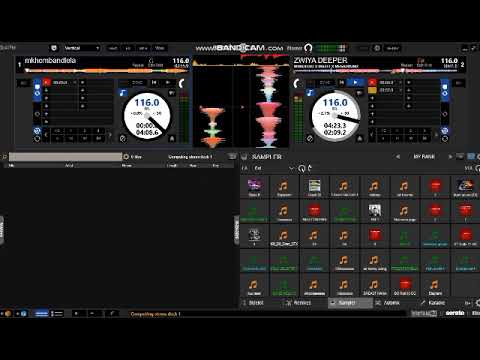Click slip mode icon under deck 2 platter
The height and width of the screenshot is (360, 480).
click(x=310, y=138)
